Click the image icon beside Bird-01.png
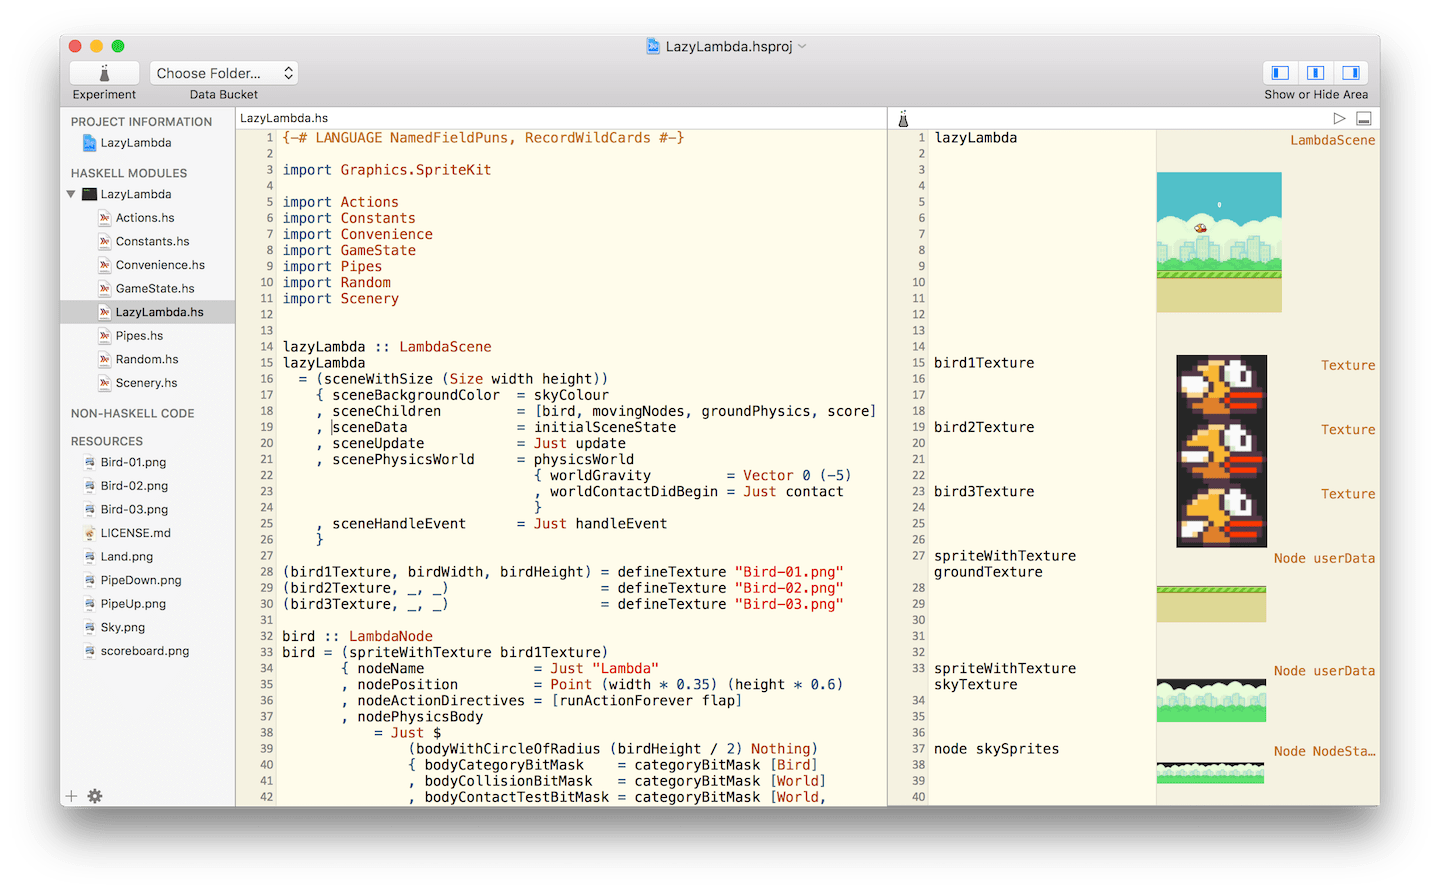Screen dimensions: 1440x892 coord(89,462)
